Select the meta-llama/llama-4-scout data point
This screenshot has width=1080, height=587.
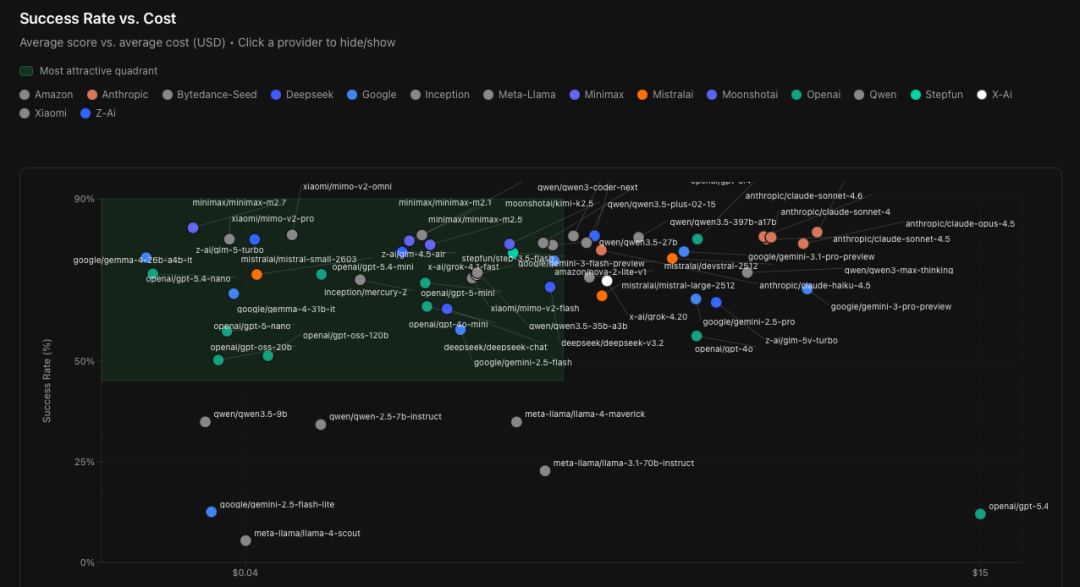pos(245,540)
